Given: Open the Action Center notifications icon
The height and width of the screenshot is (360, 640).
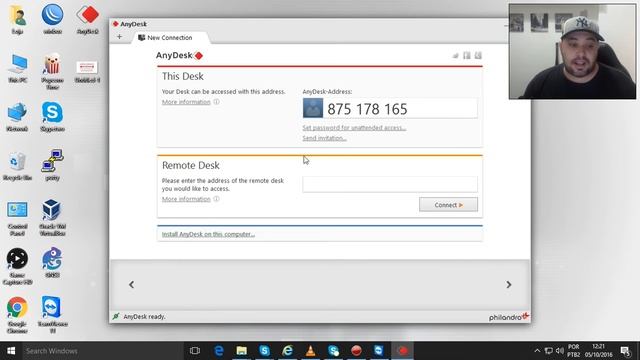Looking at the screenshot, I should [x=626, y=351].
